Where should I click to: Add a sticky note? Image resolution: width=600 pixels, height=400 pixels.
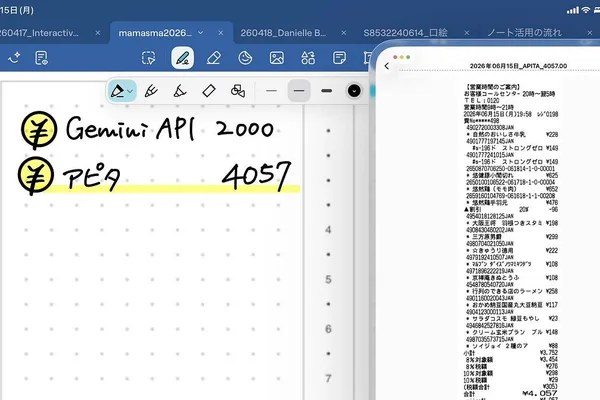(339, 58)
